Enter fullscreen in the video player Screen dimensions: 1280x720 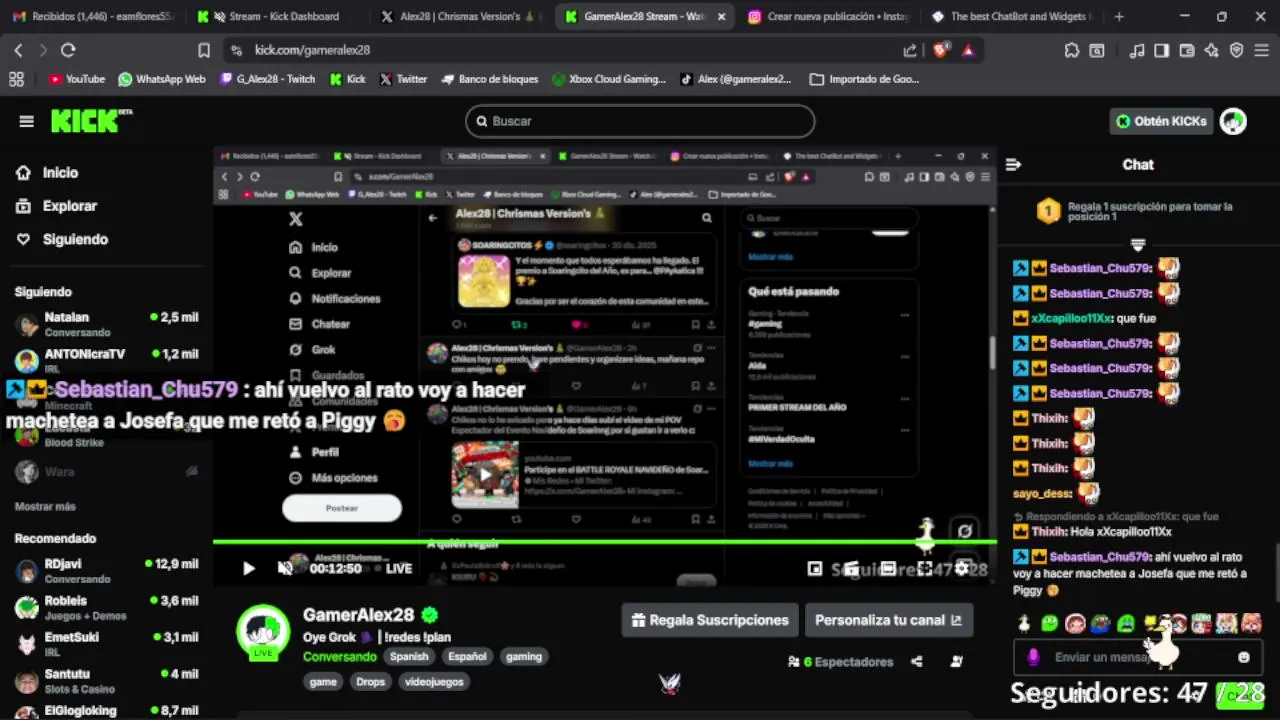click(x=925, y=568)
